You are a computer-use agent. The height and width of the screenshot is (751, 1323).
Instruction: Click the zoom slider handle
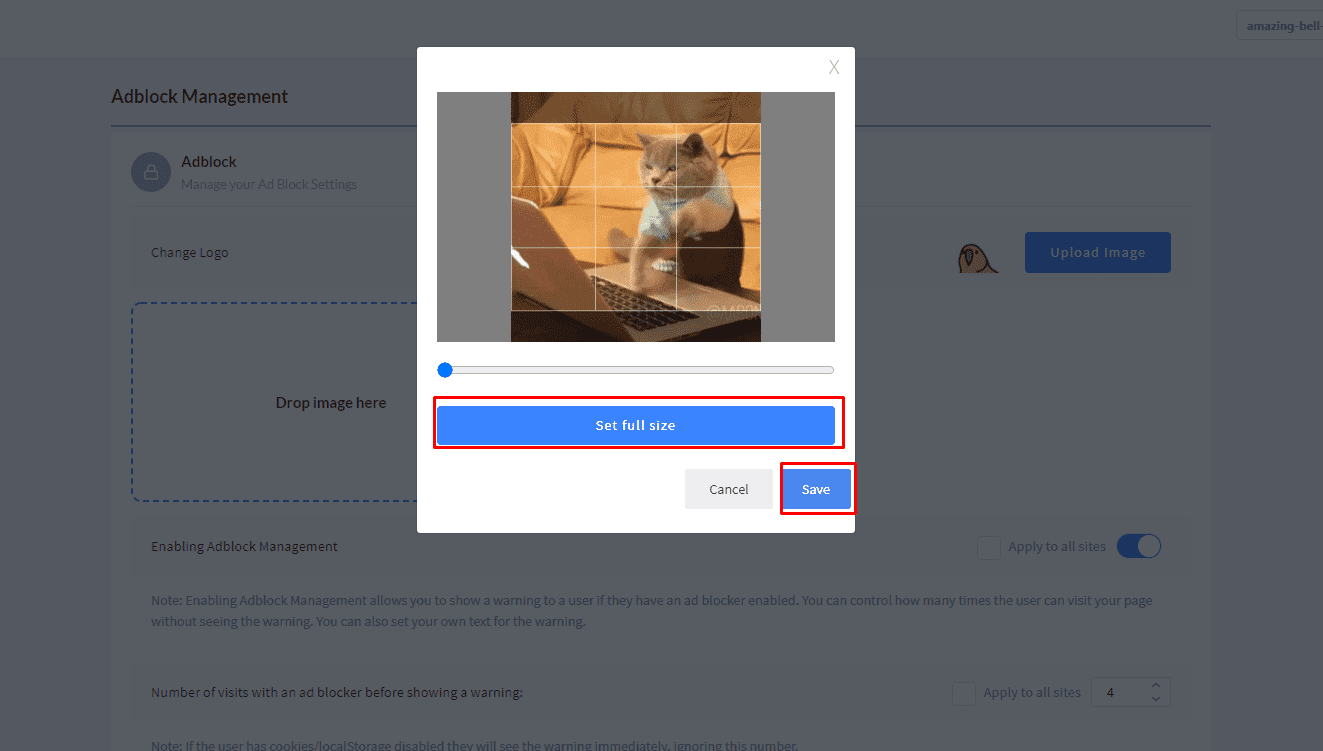pyautogui.click(x=445, y=370)
